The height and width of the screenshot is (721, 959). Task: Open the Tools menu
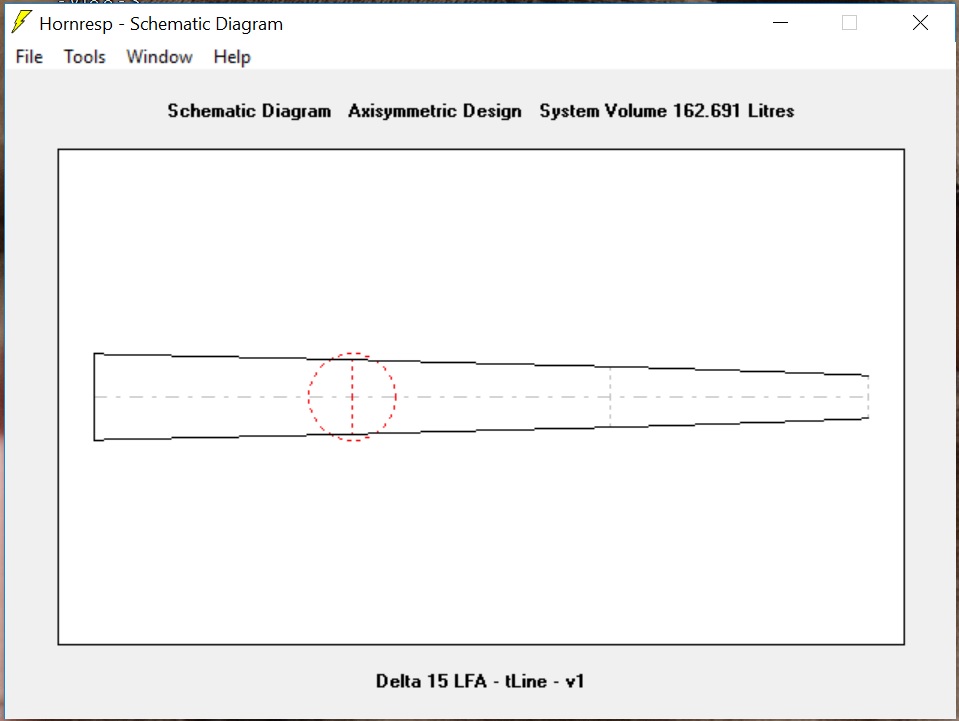tap(84, 57)
